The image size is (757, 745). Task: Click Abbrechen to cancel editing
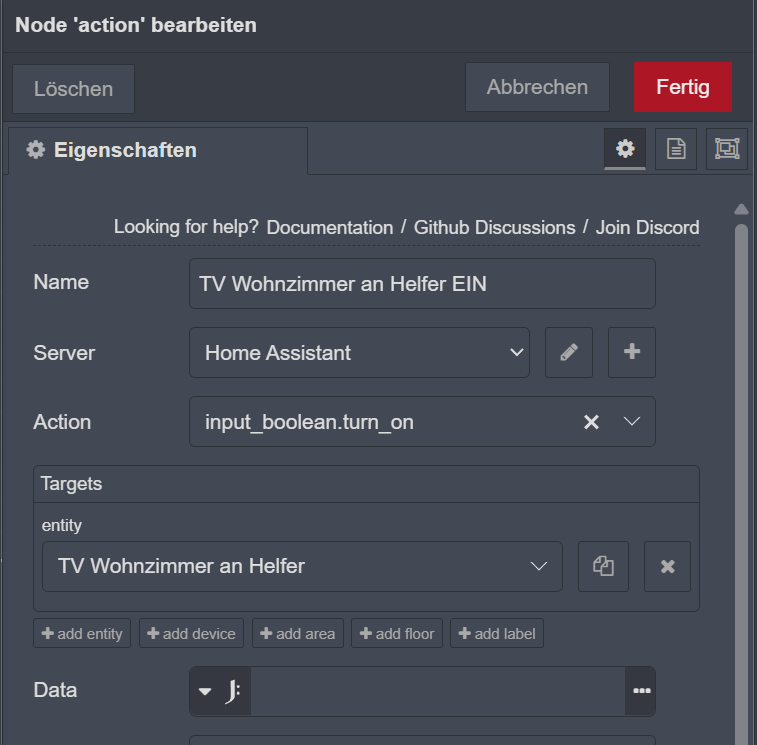pos(537,87)
